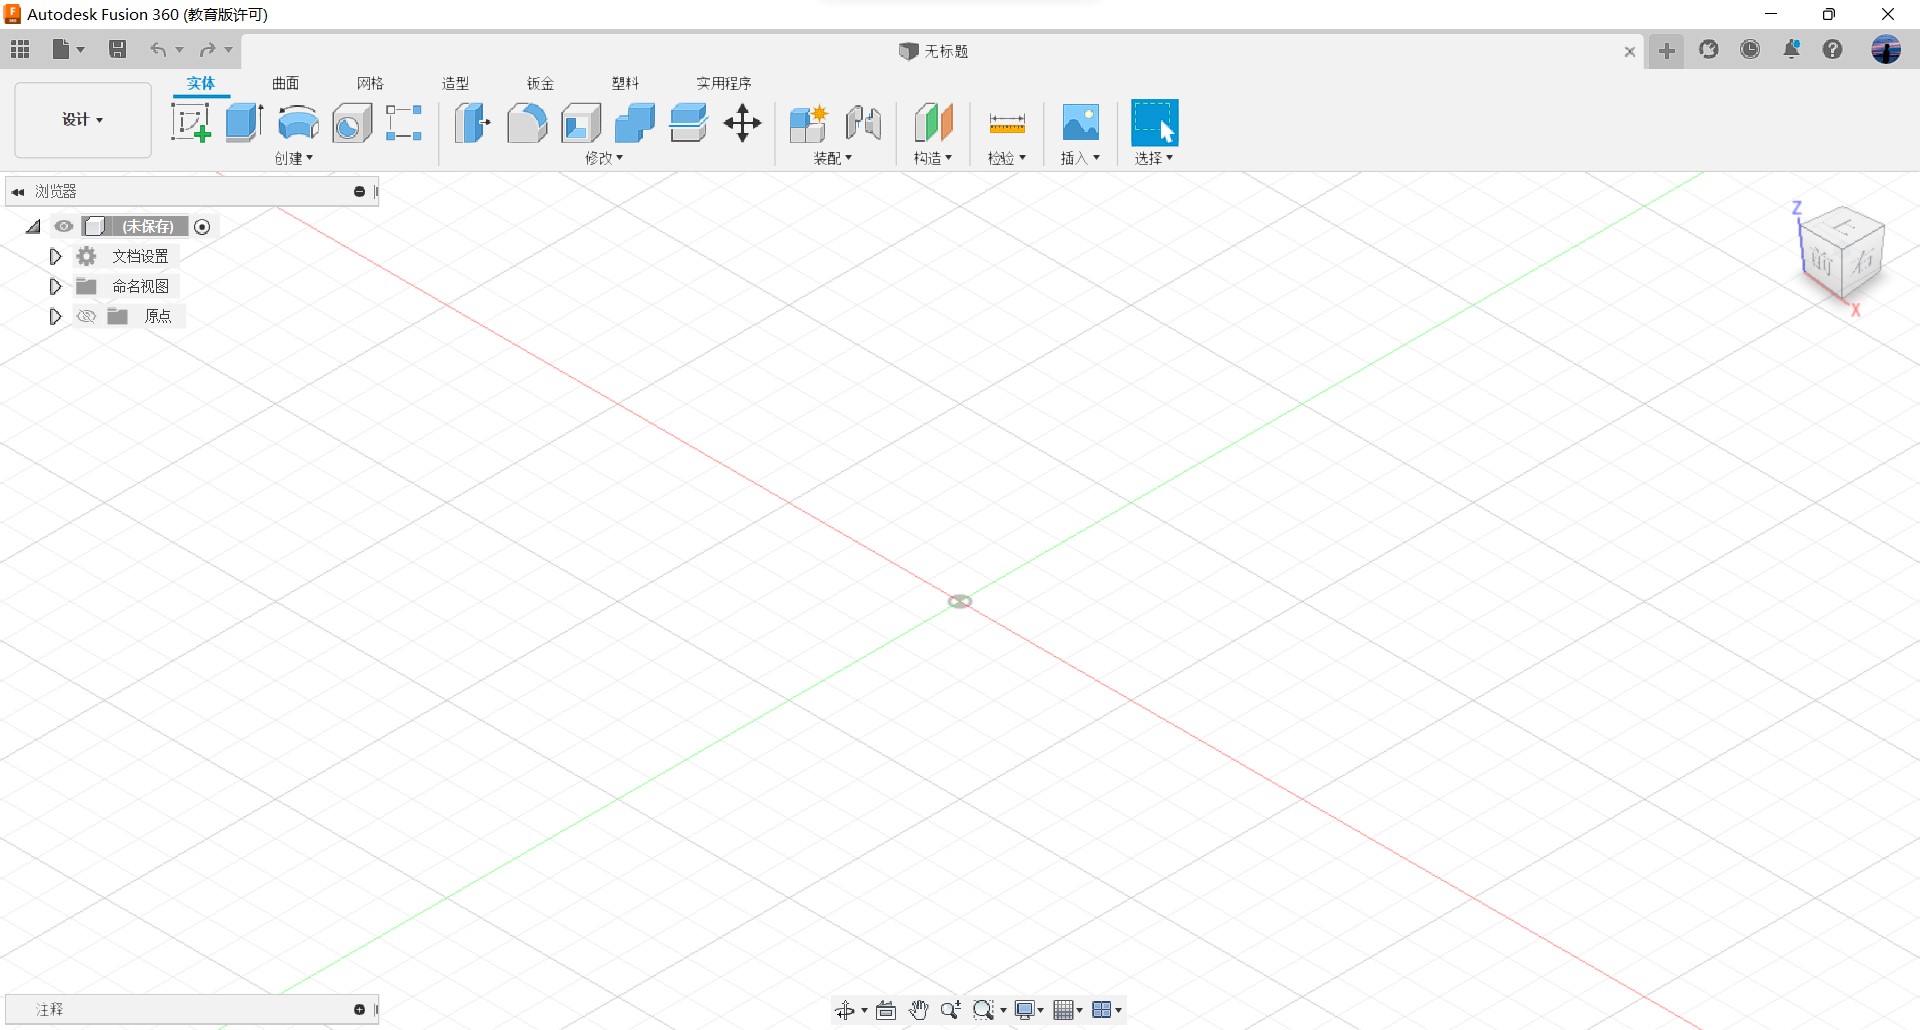The width and height of the screenshot is (1920, 1030).
Task: Switch to the 塑料 tab
Action: point(626,83)
